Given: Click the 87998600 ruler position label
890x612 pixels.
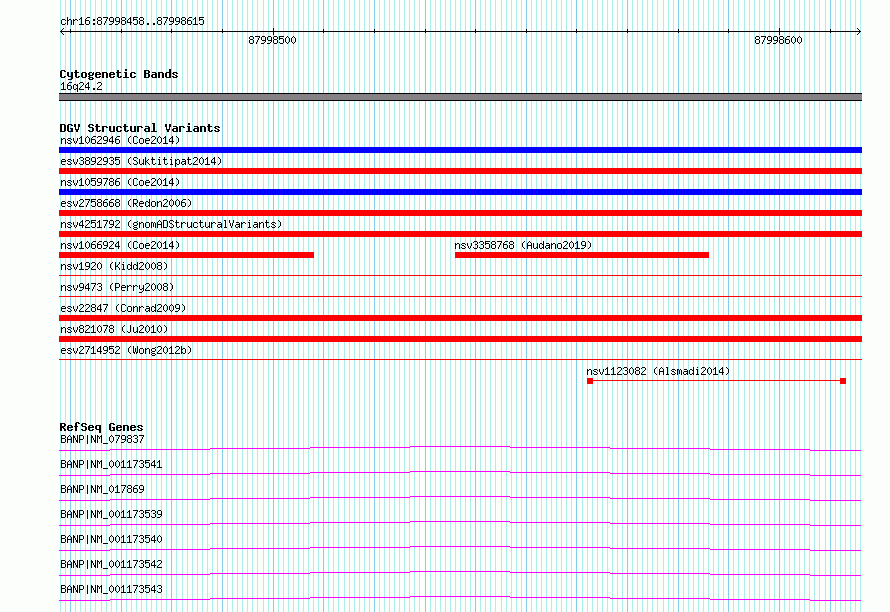Looking at the screenshot, I should [778, 40].
